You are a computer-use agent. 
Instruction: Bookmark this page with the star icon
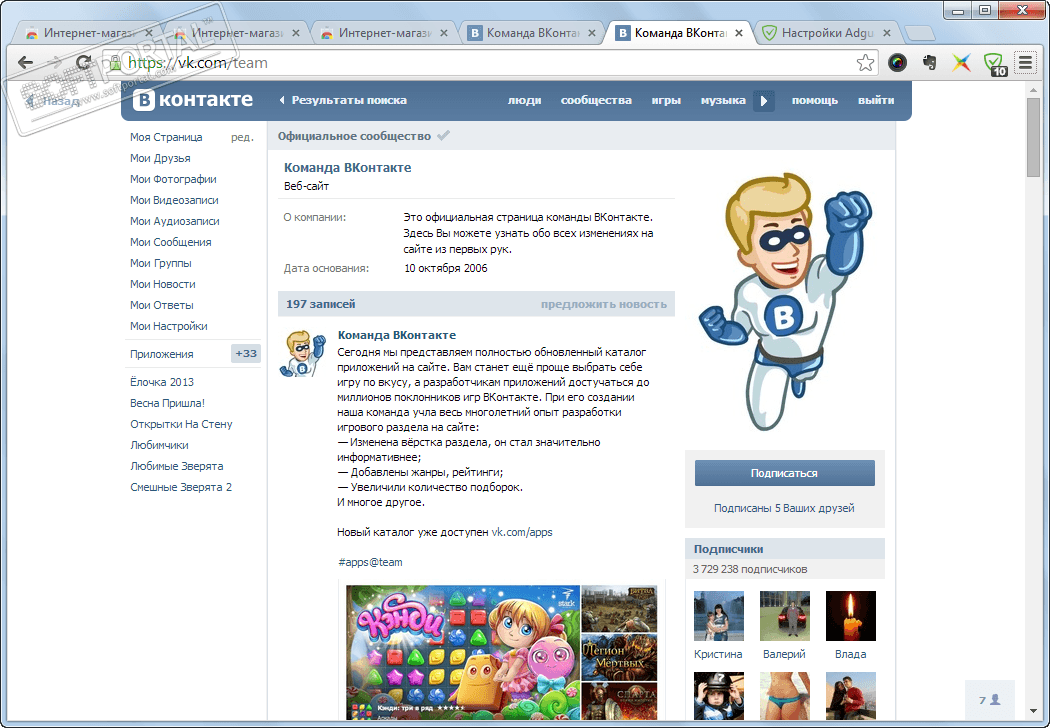[x=865, y=63]
